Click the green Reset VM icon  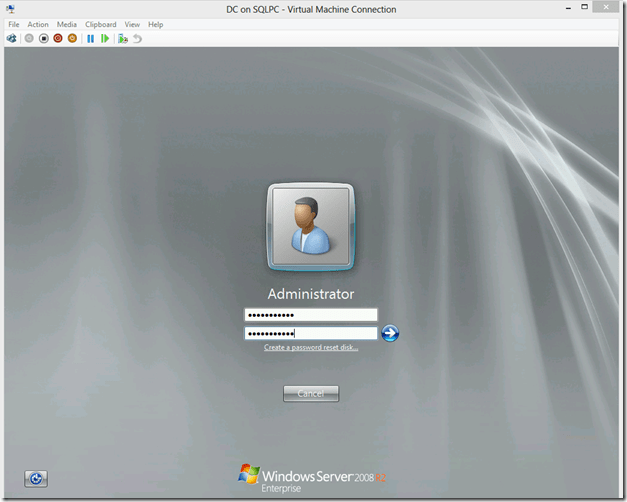105,38
